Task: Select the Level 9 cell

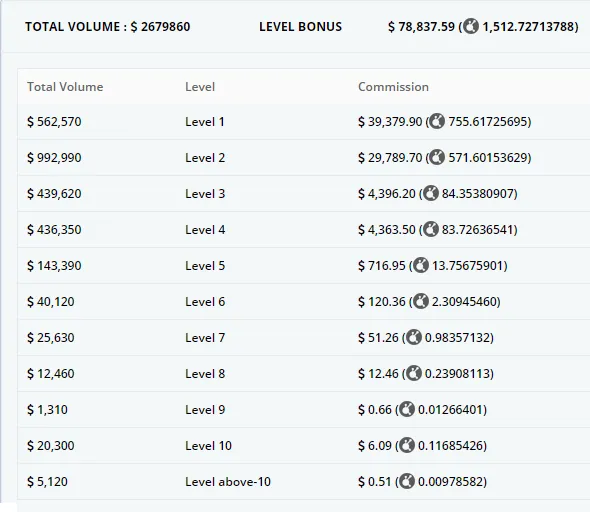Action: click(205, 409)
